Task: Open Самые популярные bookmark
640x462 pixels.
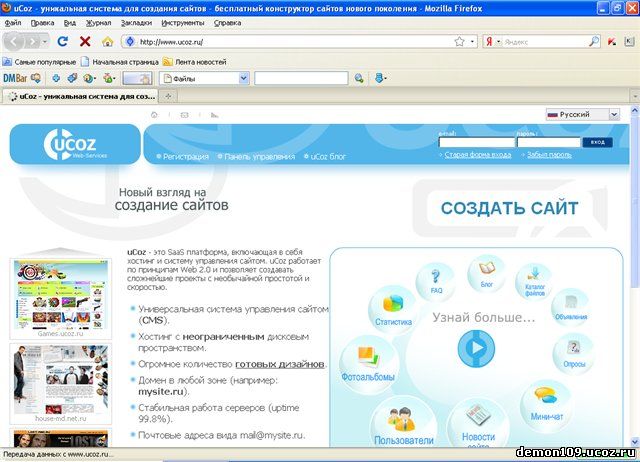Action: click(40, 62)
